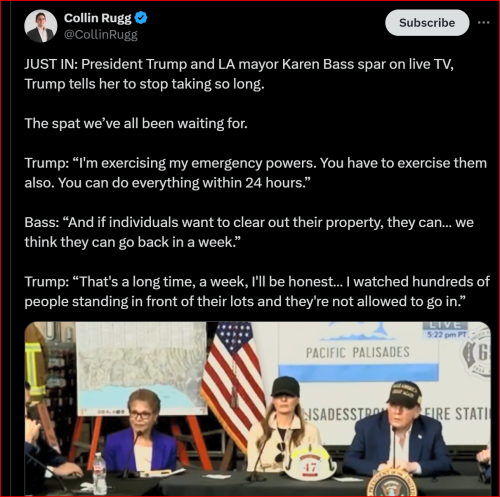Screen dimensions: 500x497
Task: Select the 'JUST IN' opening tweet line
Action: 239,74
